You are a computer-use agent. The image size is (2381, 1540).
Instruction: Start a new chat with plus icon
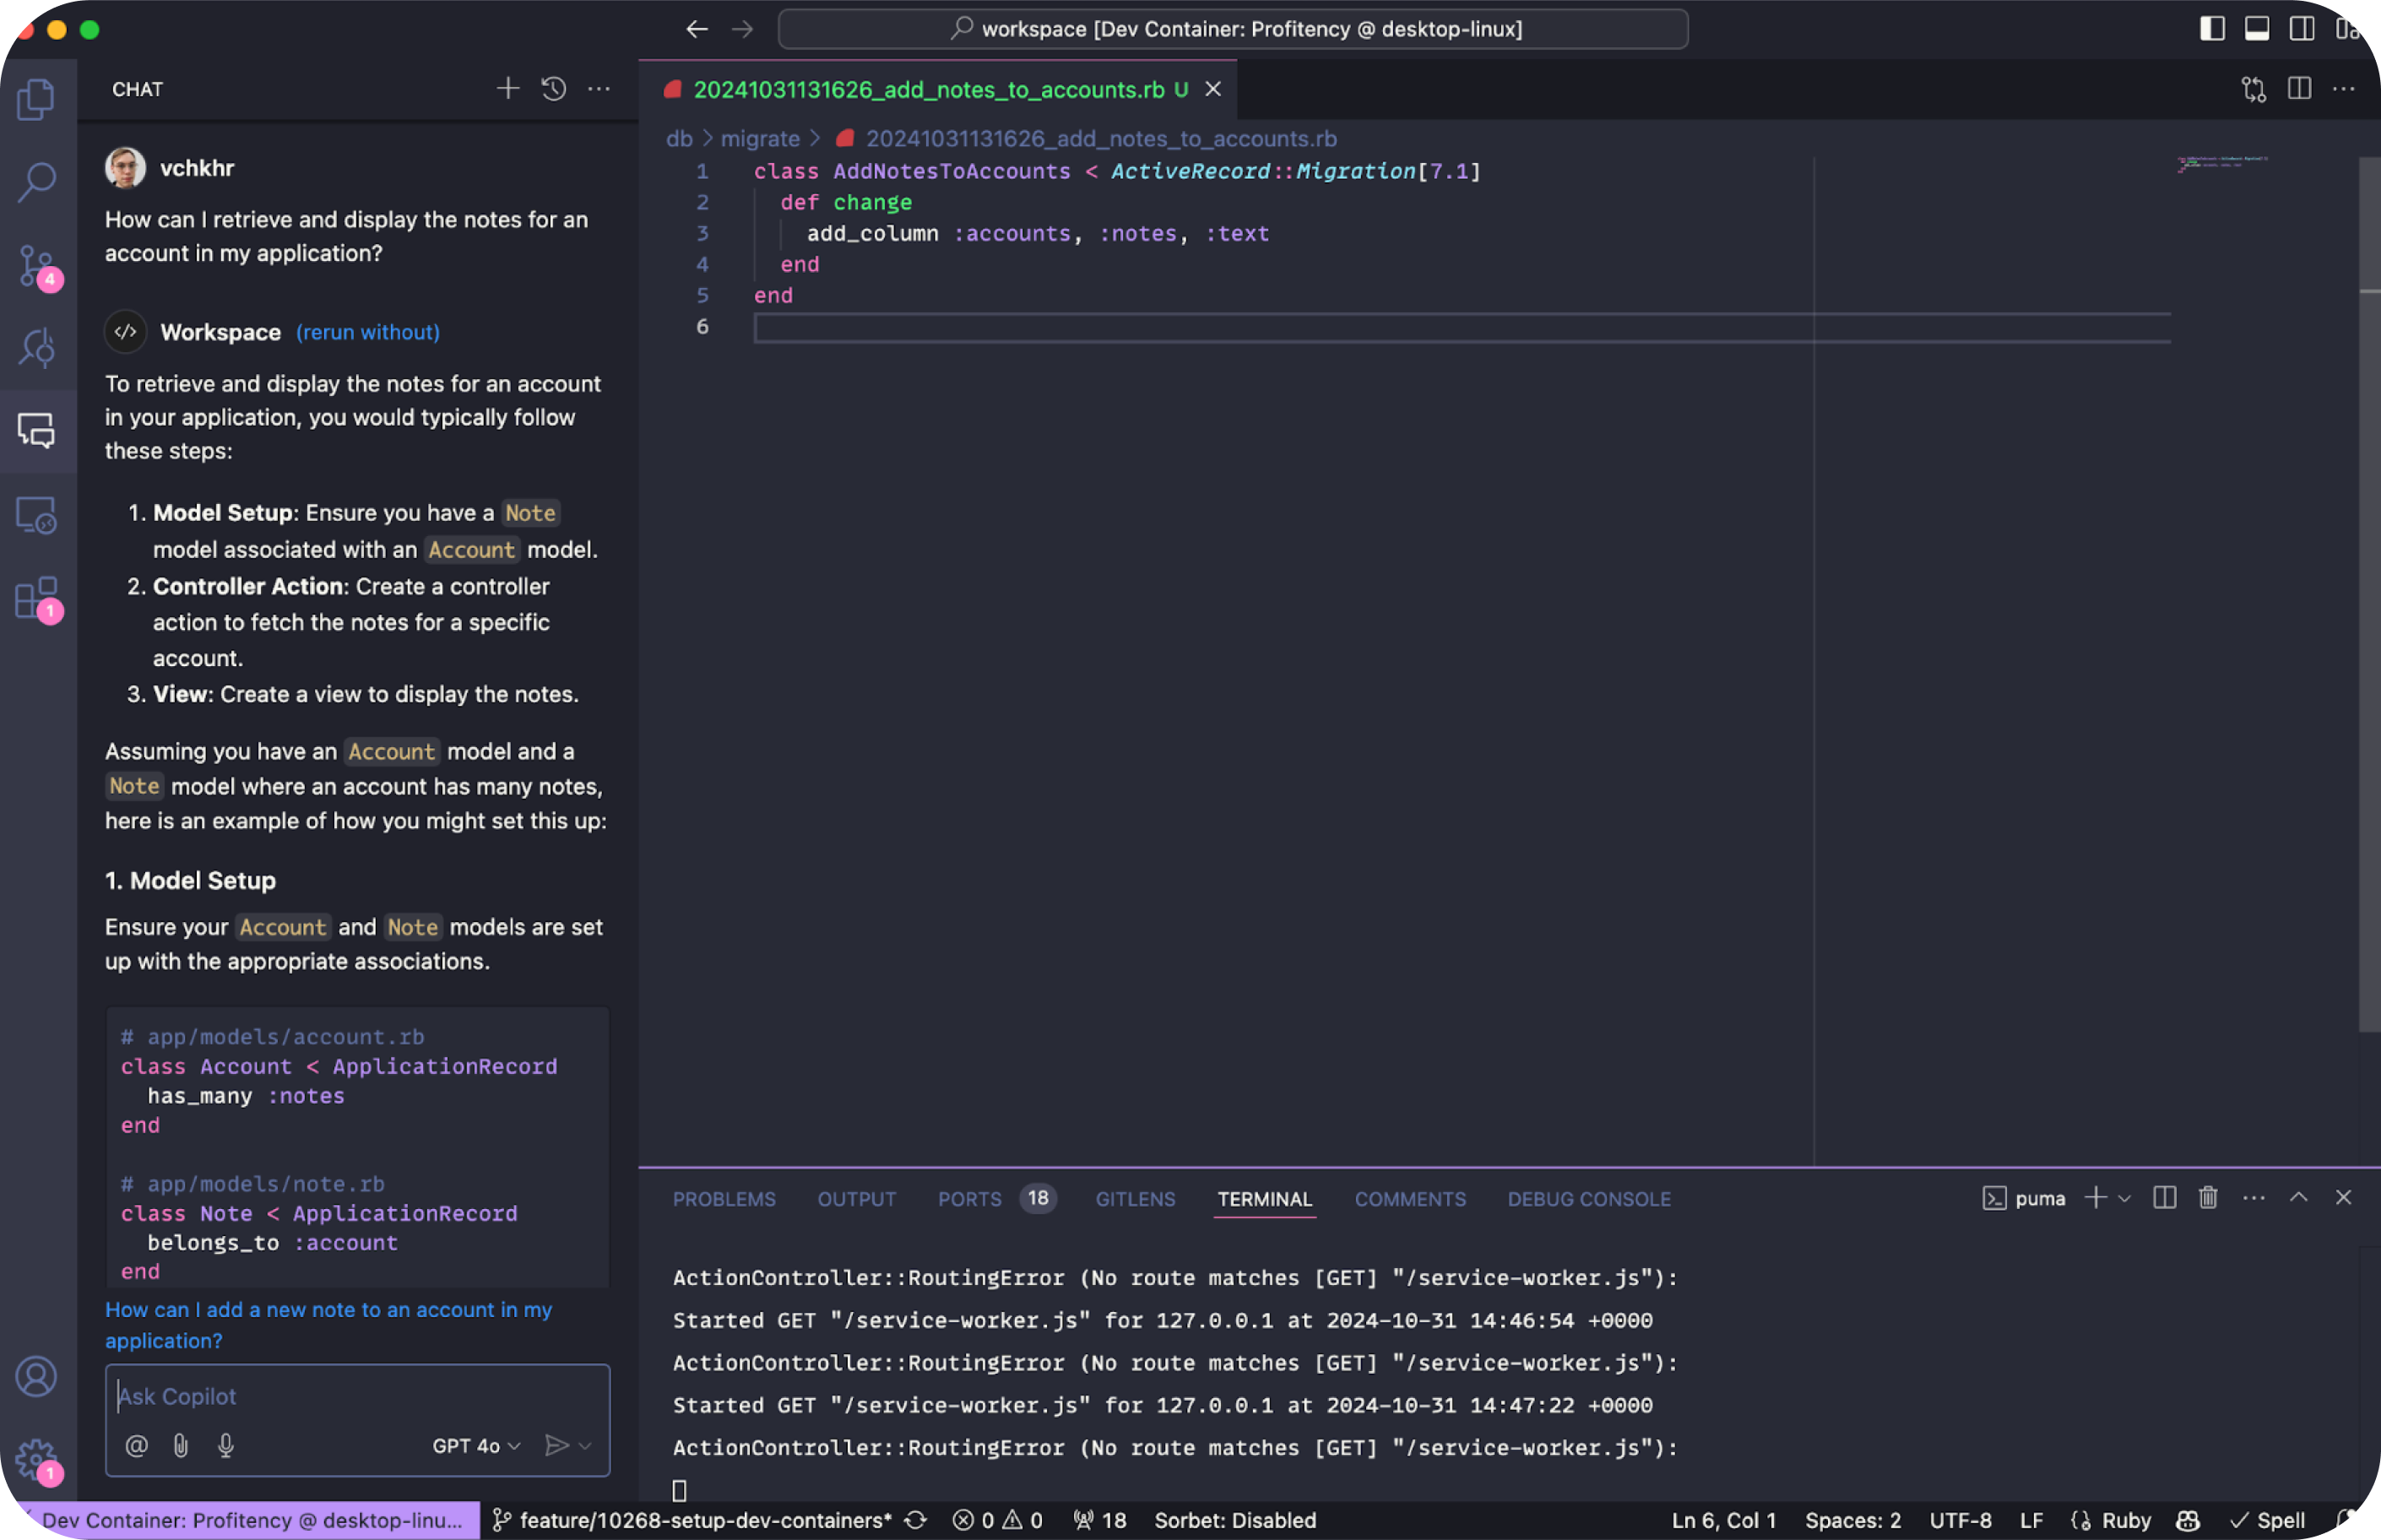[507, 89]
